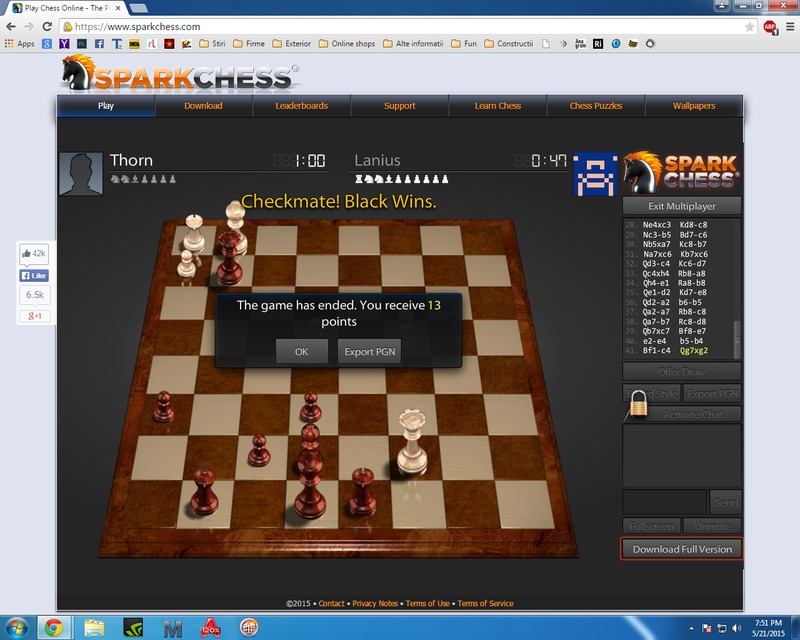Open the Adblock Plus extension icon
The height and width of the screenshot is (640, 800).
(770, 27)
